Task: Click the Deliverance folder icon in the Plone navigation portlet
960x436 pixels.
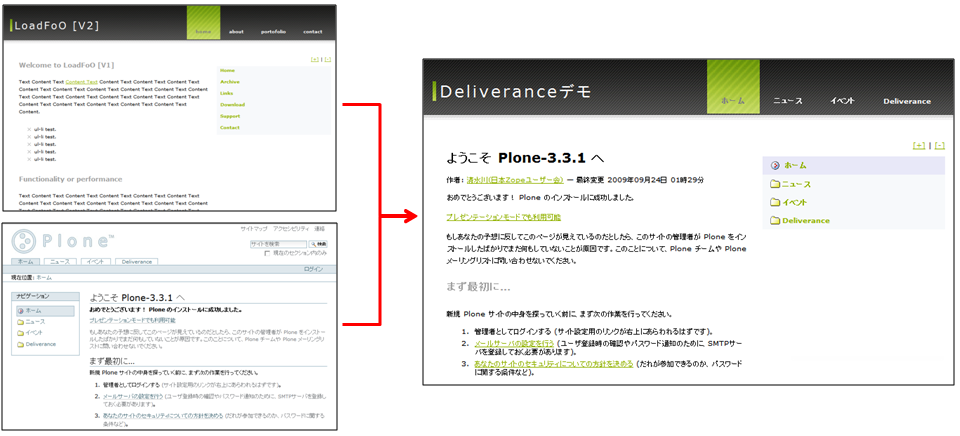Action: point(21,344)
